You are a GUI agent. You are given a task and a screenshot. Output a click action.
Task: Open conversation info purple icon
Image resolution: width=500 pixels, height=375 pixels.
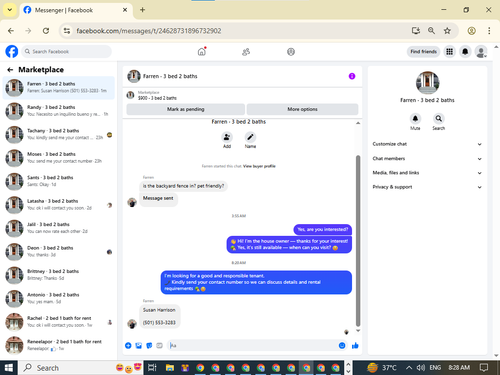tap(352, 76)
